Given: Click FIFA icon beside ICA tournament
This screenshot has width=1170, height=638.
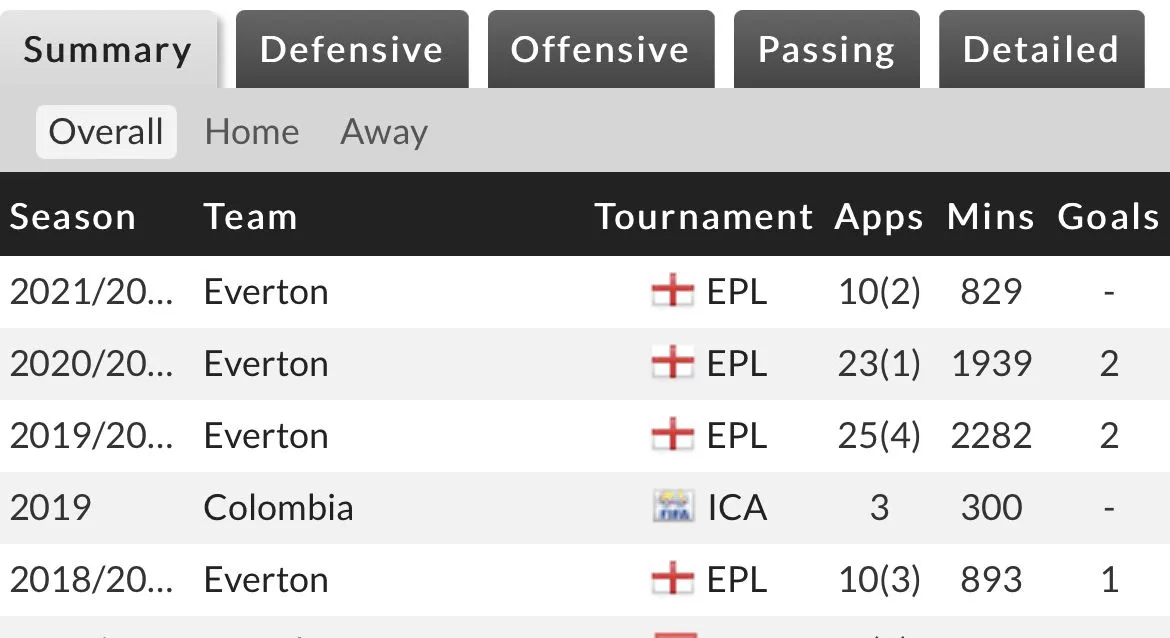Looking at the screenshot, I should pyautogui.click(x=671, y=508).
